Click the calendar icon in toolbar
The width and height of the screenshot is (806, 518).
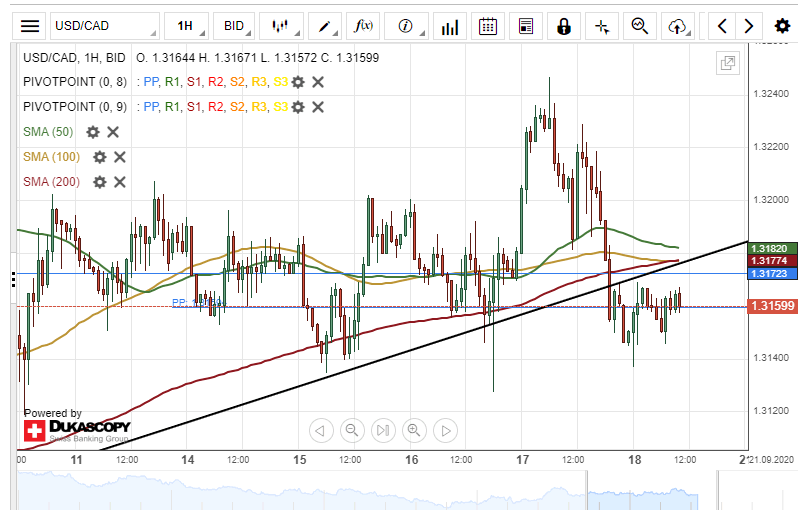pos(487,26)
